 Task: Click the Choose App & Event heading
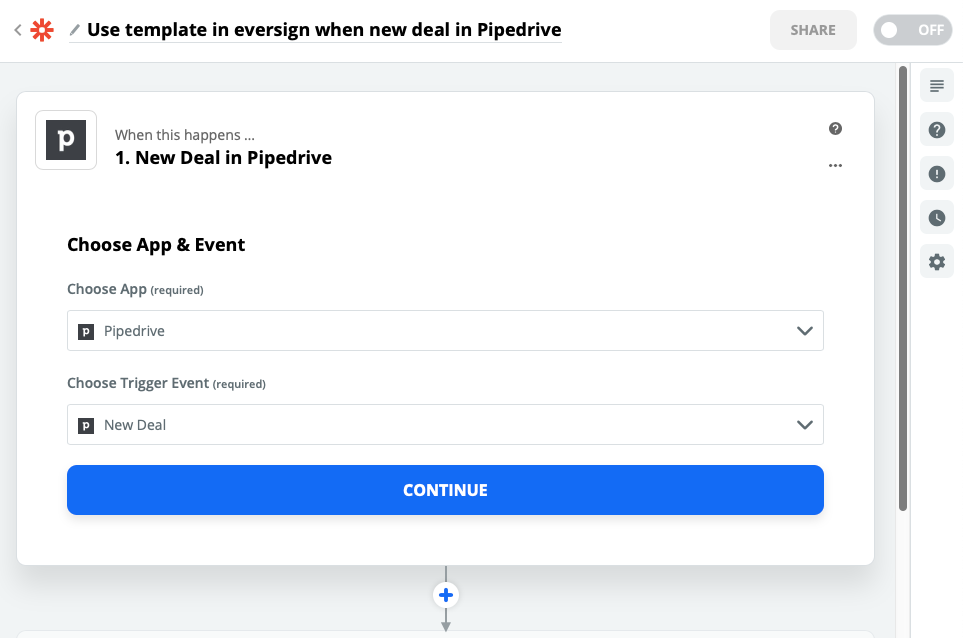pyautogui.click(x=156, y=245)
